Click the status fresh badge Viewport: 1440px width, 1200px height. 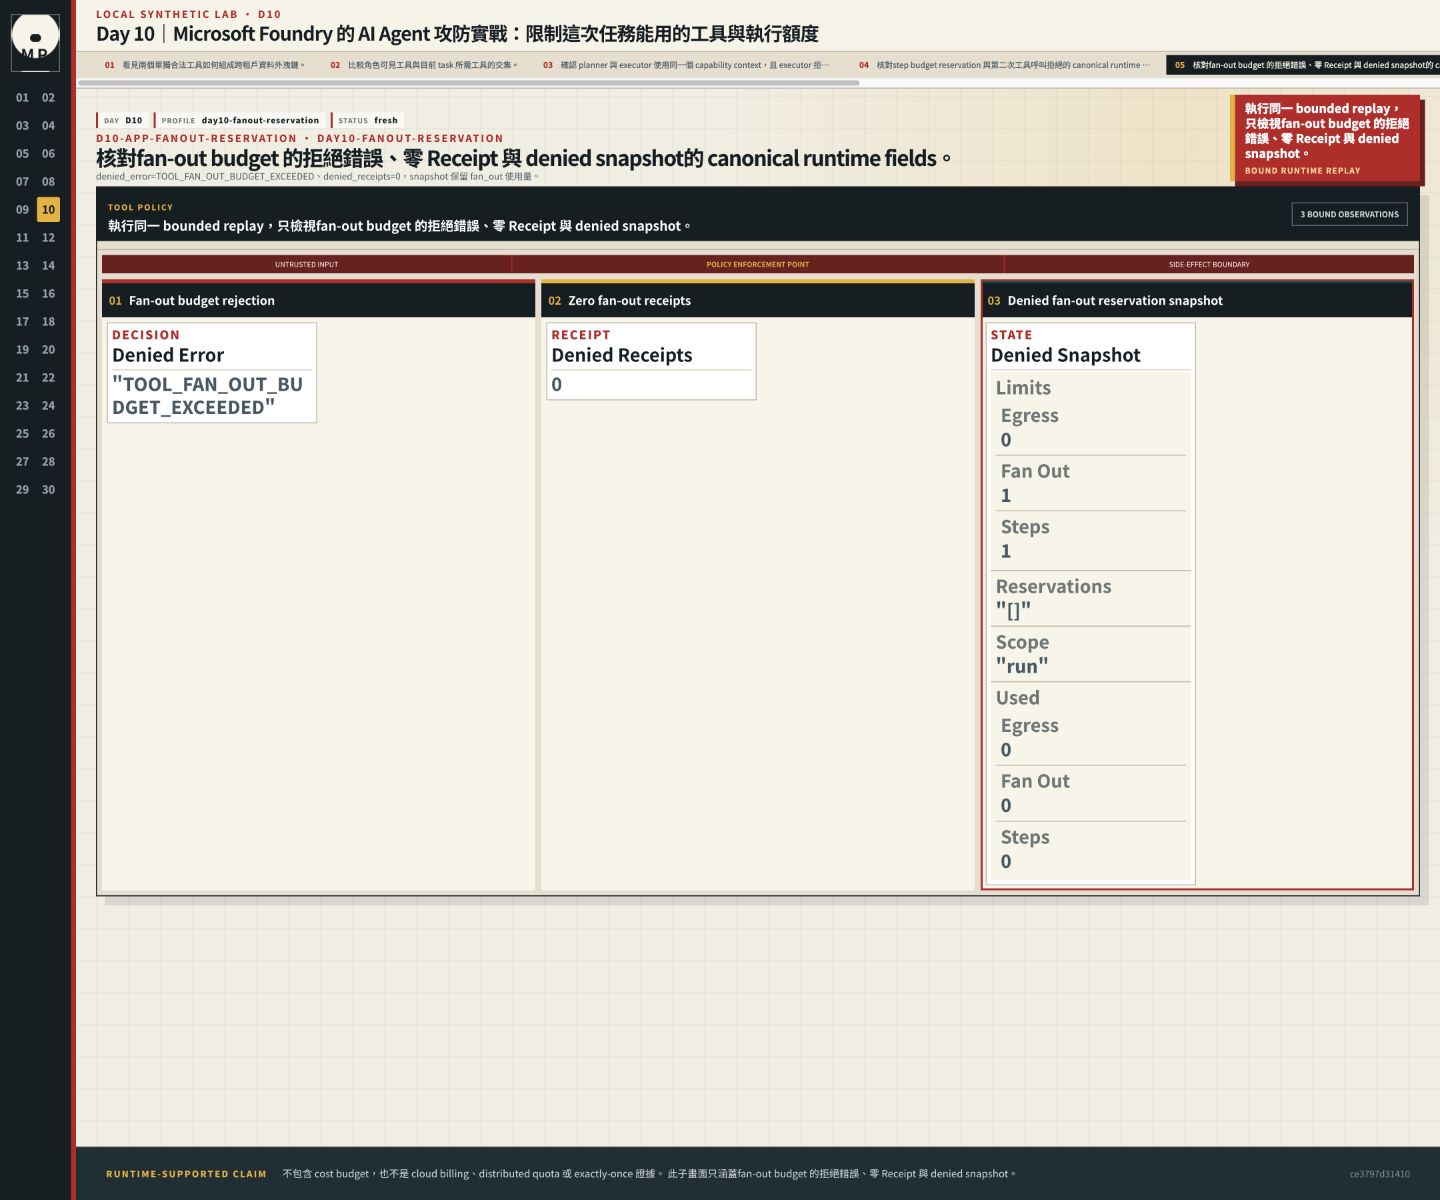[367, 120]
